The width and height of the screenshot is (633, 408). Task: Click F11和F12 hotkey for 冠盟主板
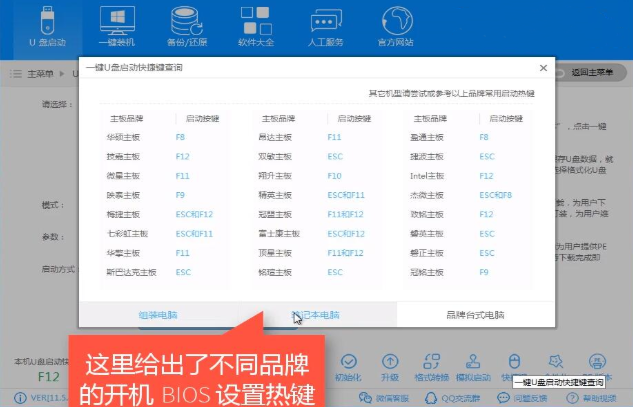[x=345, y=214]
